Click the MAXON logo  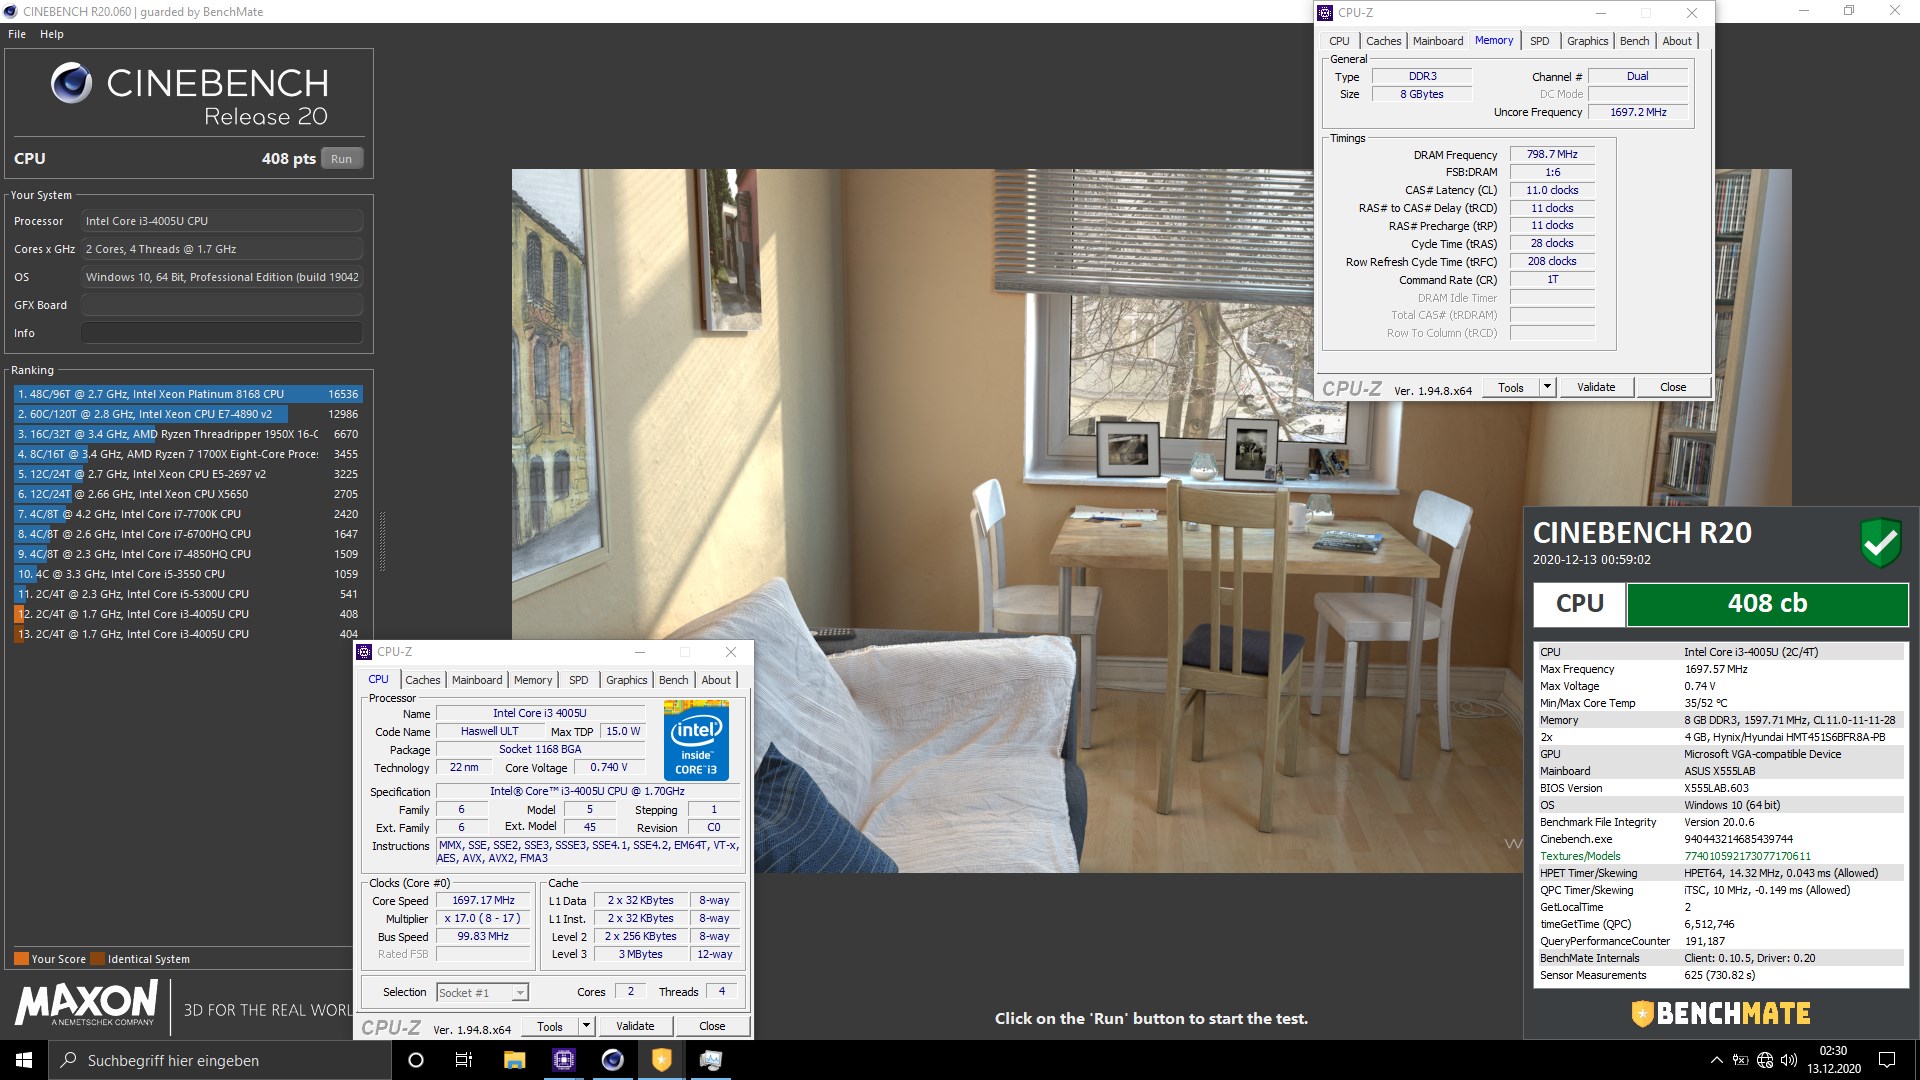pyautogui.click(x=87, y=1003)
